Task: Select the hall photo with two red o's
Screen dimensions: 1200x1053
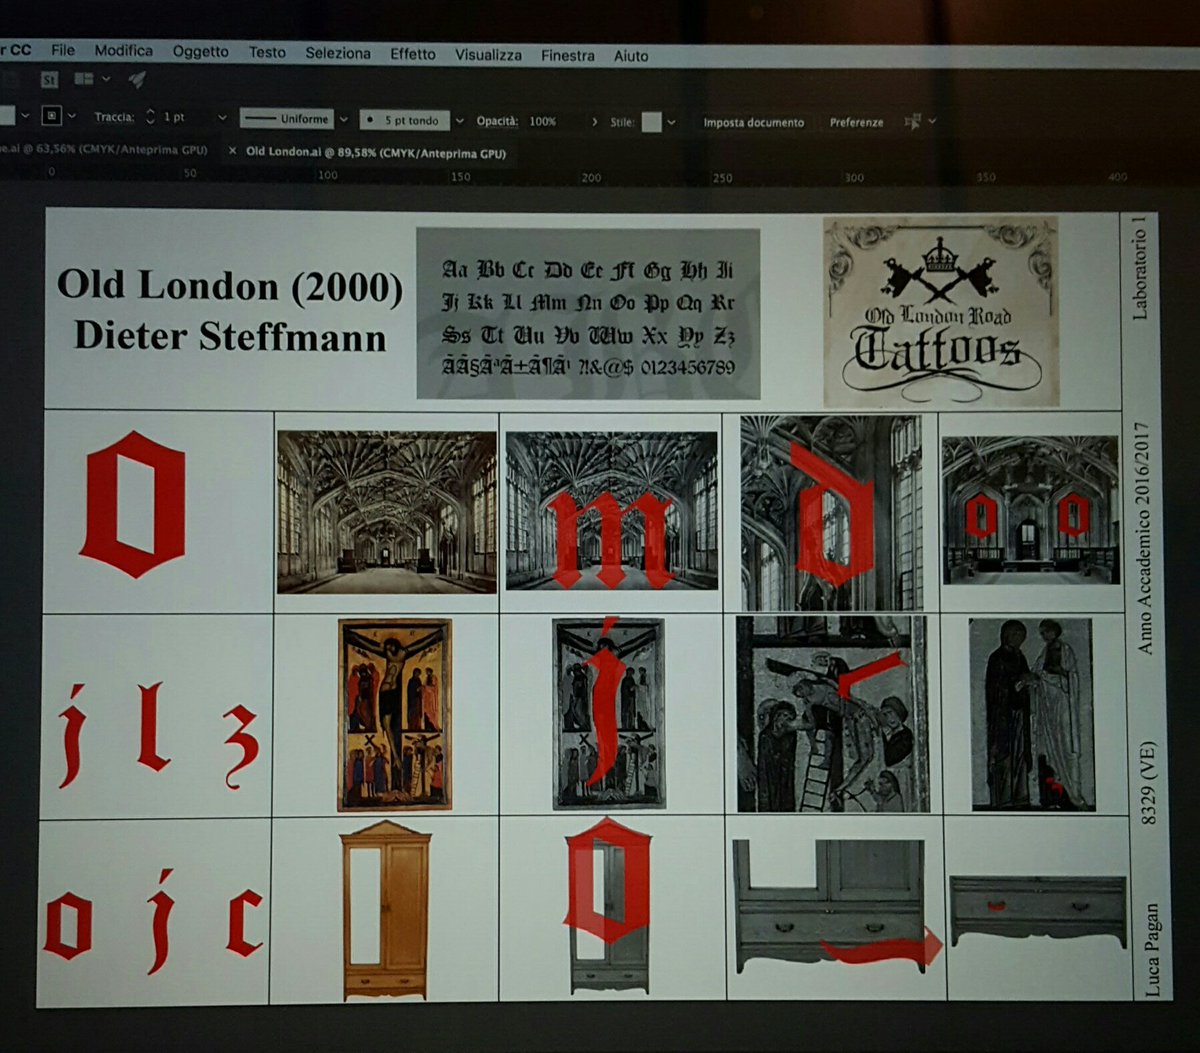Action: 1030,510
